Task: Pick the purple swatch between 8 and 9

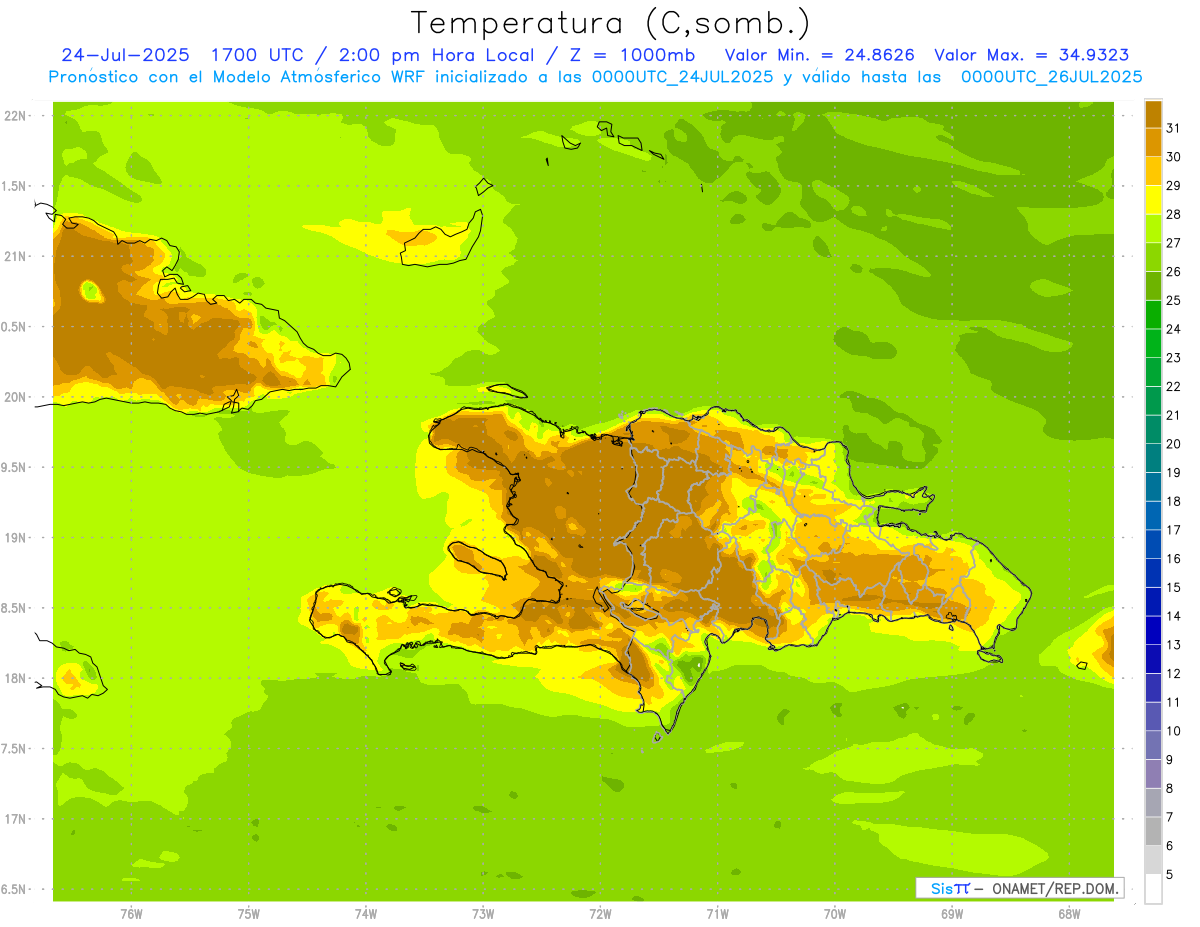Action: point(1153,774)
